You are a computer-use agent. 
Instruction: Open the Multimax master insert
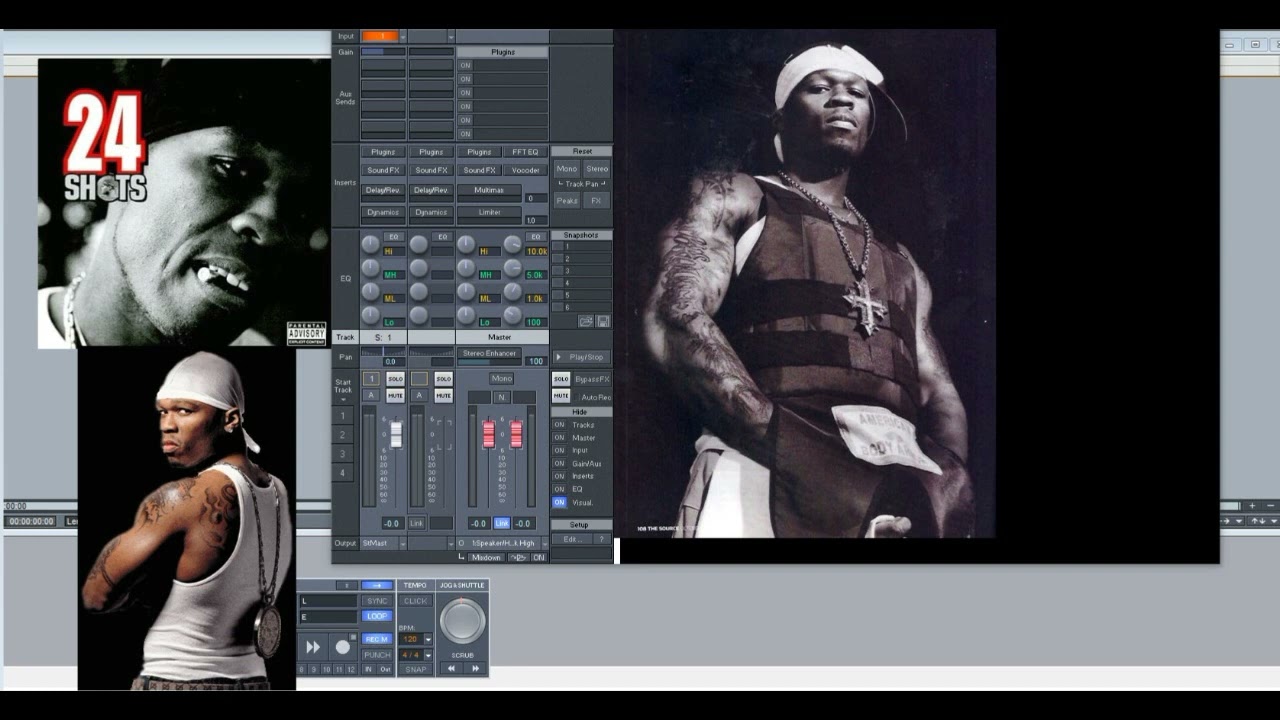tap(489, 190)
